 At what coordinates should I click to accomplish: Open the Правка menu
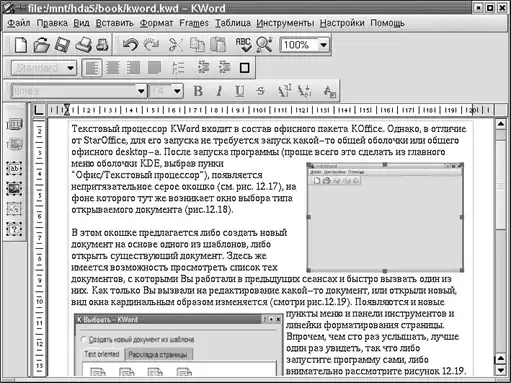coord(52,23)
